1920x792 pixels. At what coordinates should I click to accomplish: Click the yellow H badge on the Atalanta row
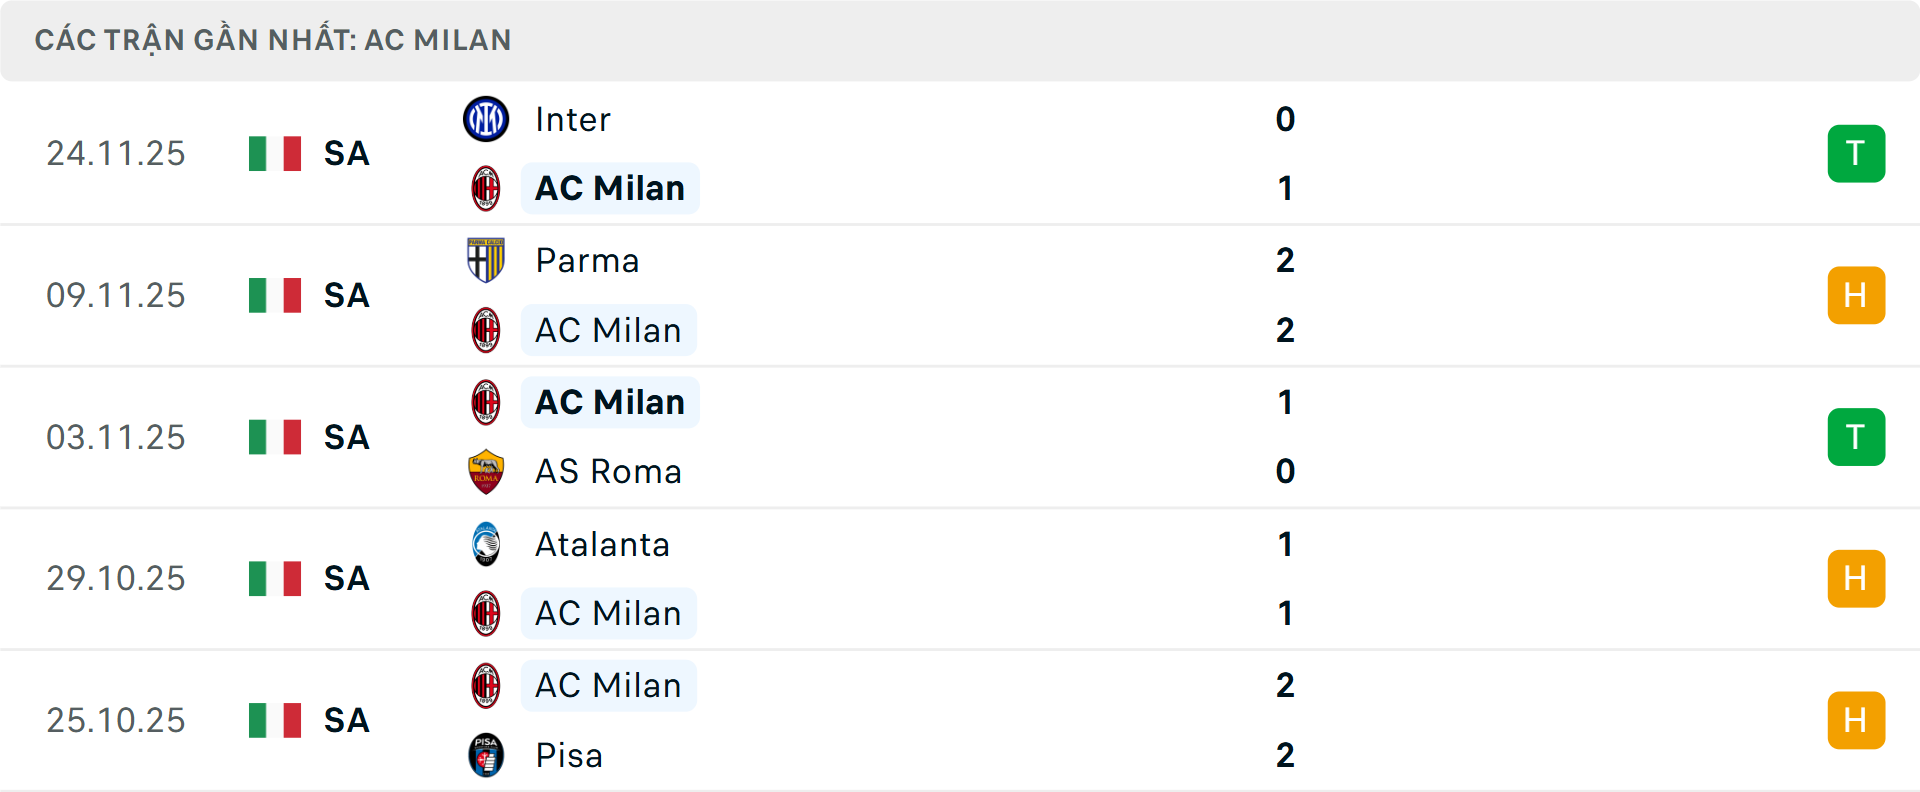point(1856,578)
